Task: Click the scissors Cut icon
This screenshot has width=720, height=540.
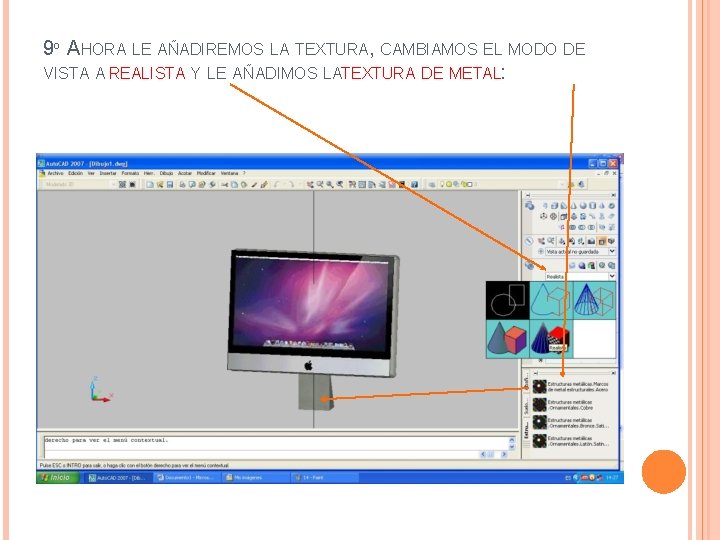Action: (x=225, y=185)
